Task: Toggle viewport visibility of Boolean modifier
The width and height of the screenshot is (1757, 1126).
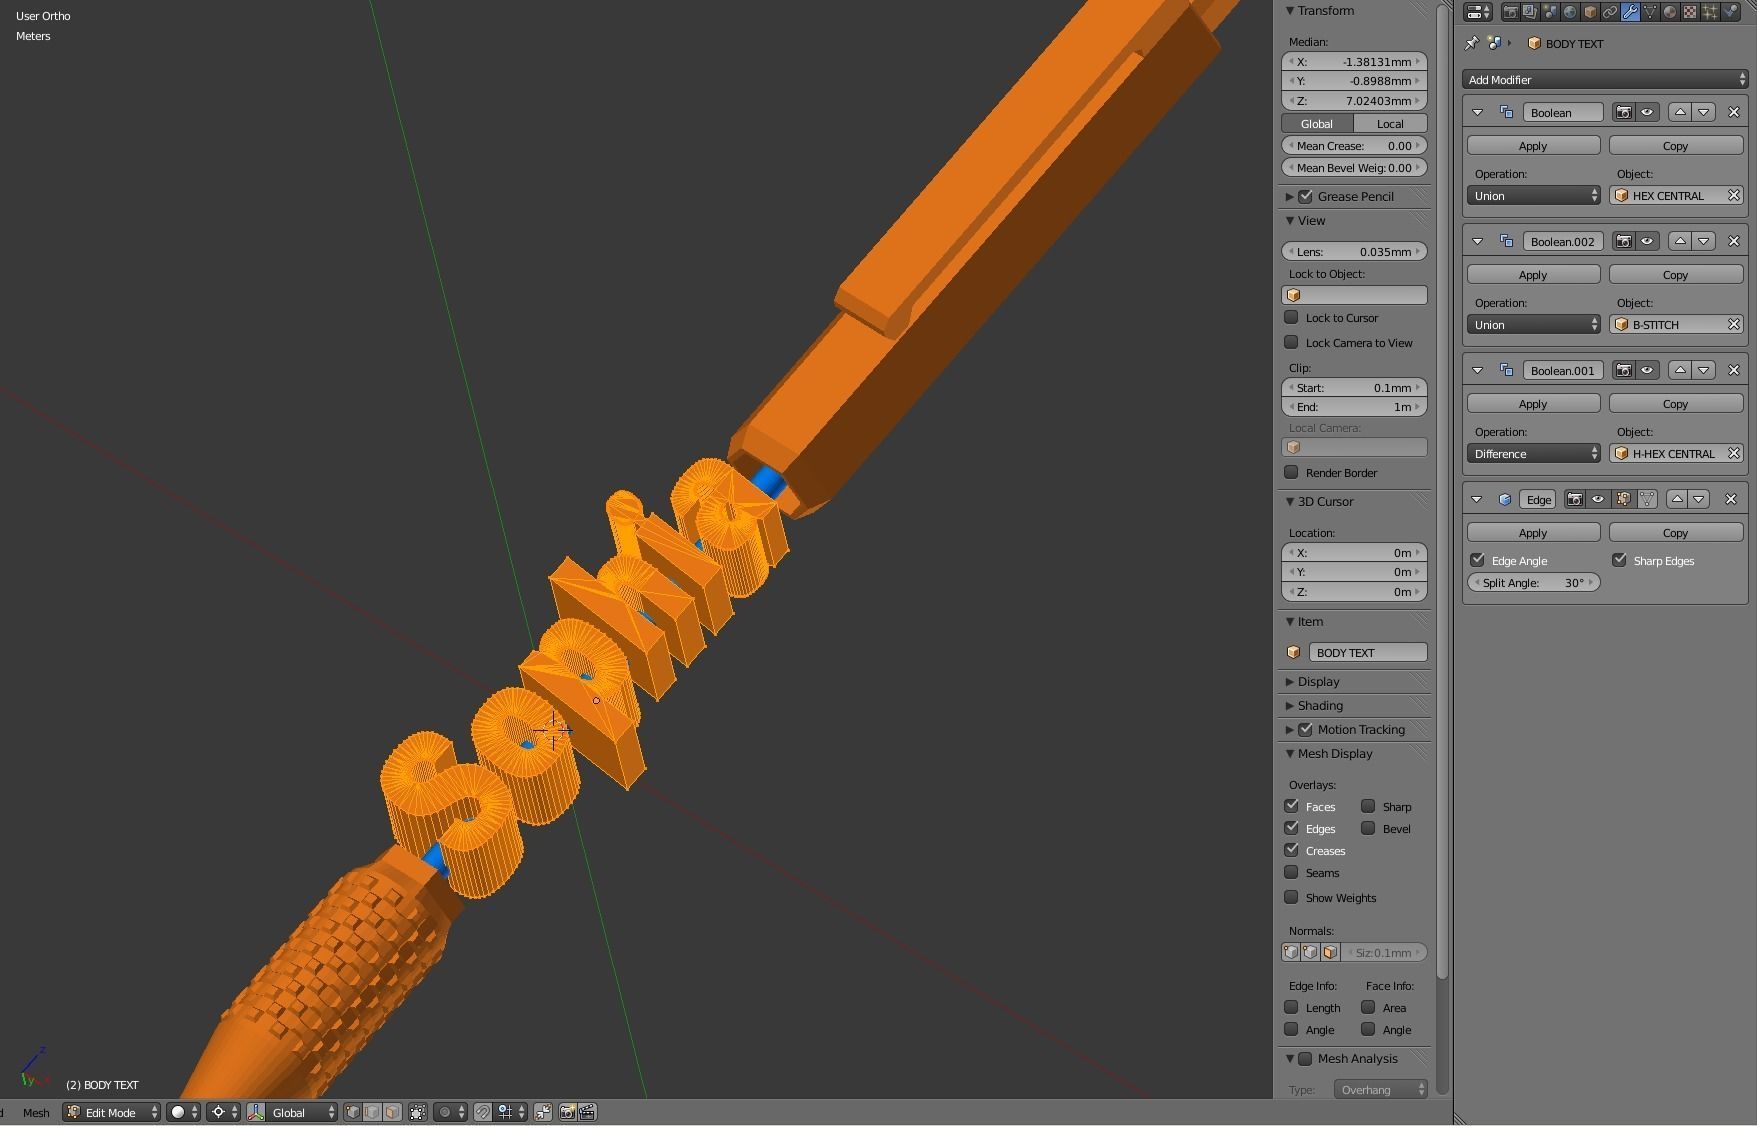Action: tap(1647, 112)
